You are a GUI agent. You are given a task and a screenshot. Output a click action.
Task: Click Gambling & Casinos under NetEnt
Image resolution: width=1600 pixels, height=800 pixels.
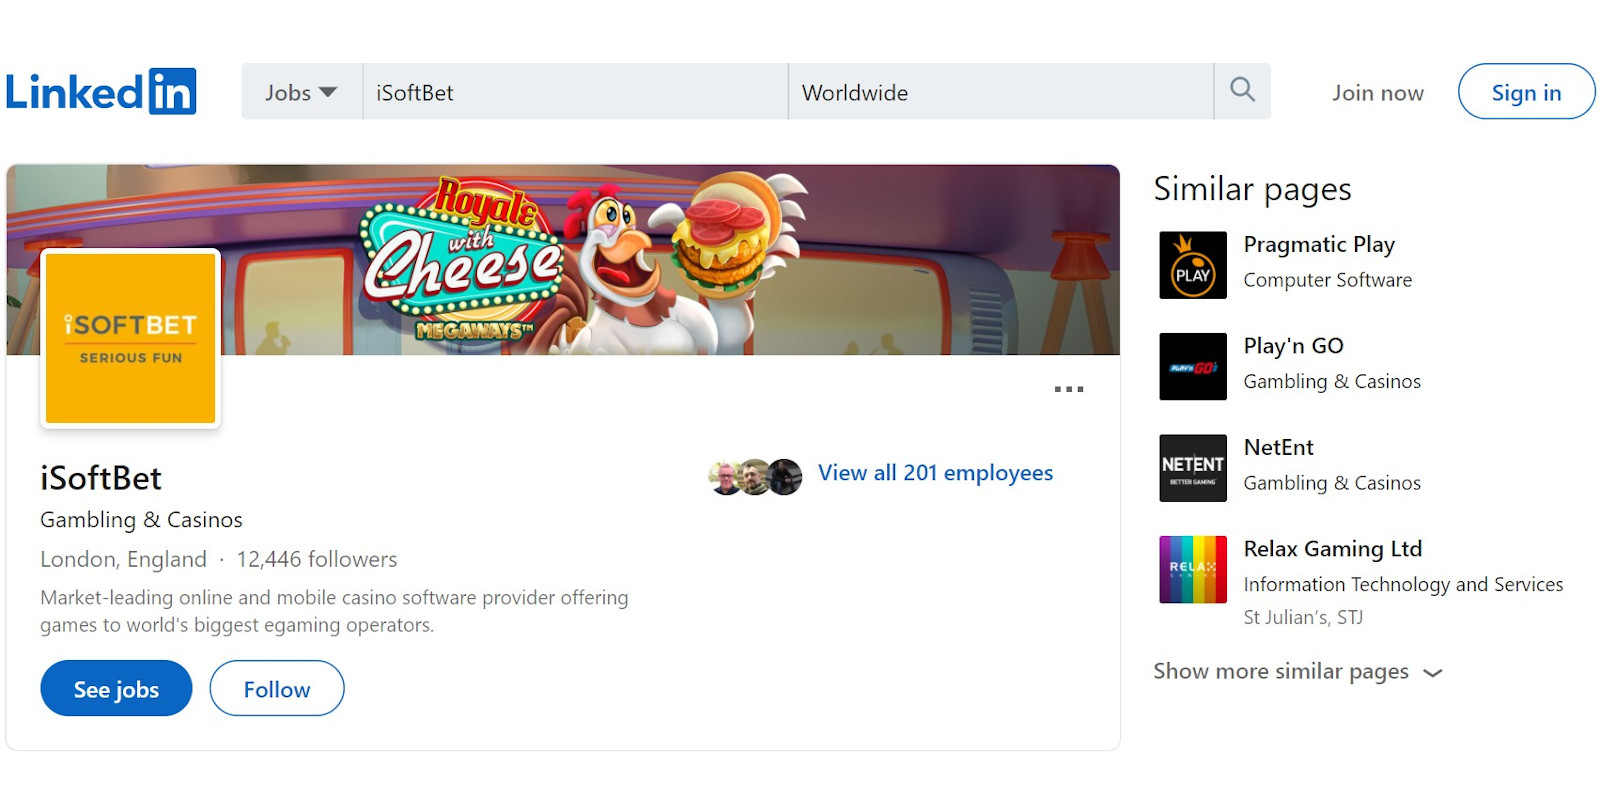pos(1332,483)
